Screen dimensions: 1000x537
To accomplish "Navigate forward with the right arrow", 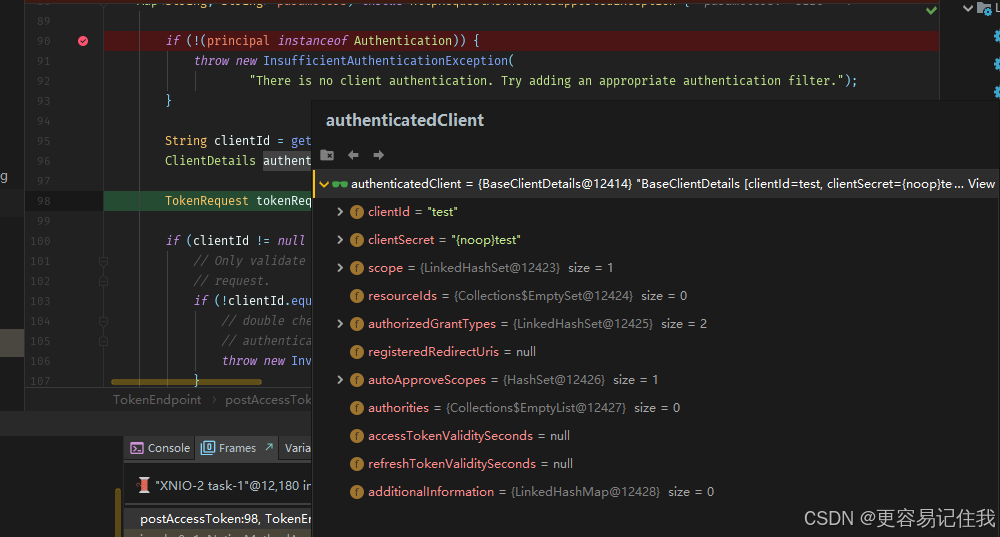I will [378, 155].
